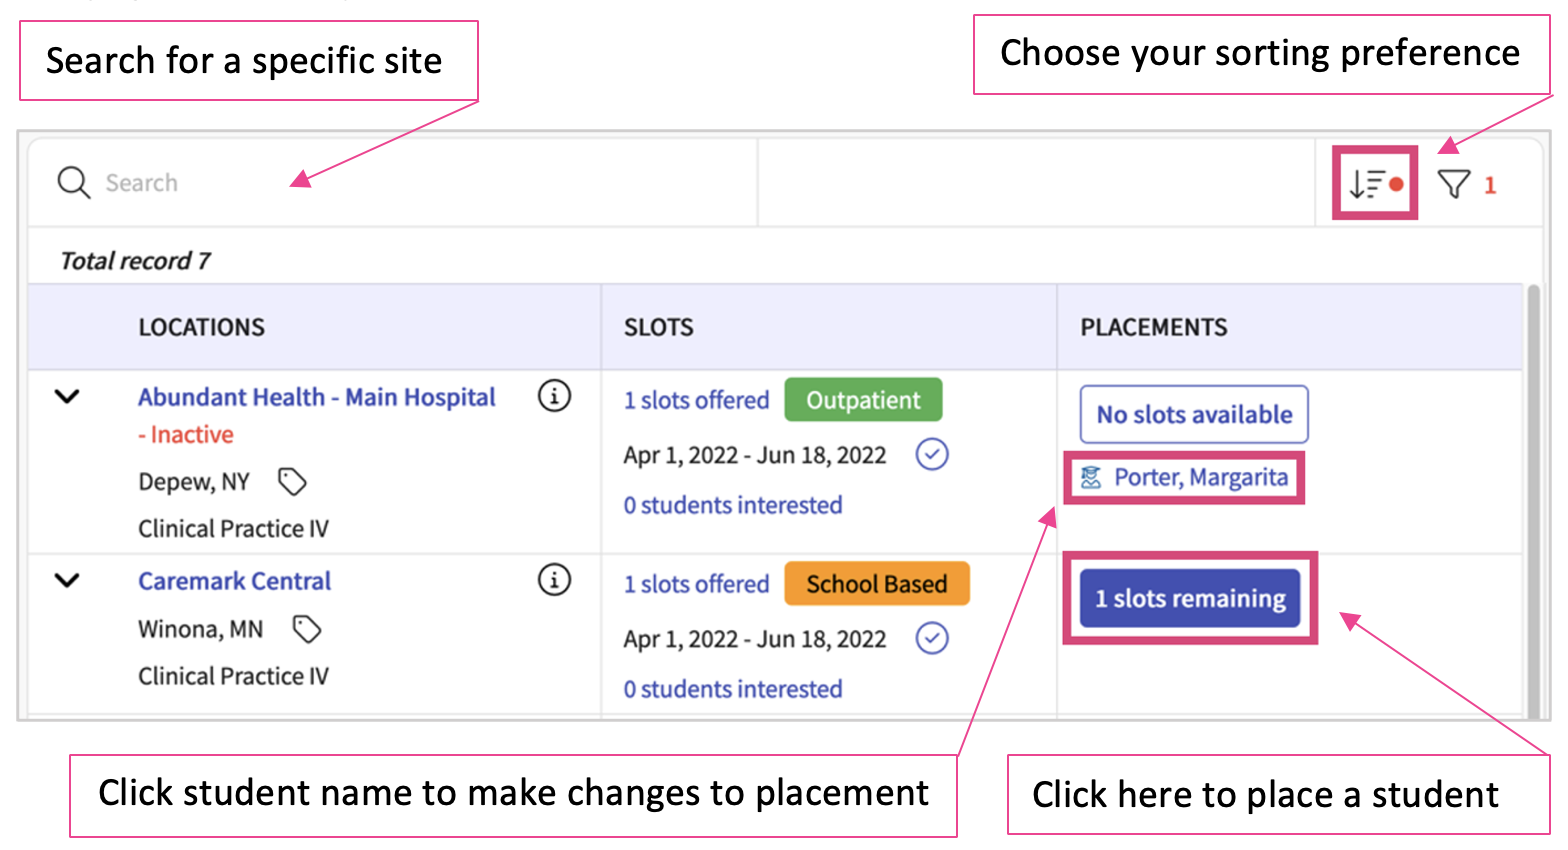Open info icon for Abundant Health

coord(554,396)
